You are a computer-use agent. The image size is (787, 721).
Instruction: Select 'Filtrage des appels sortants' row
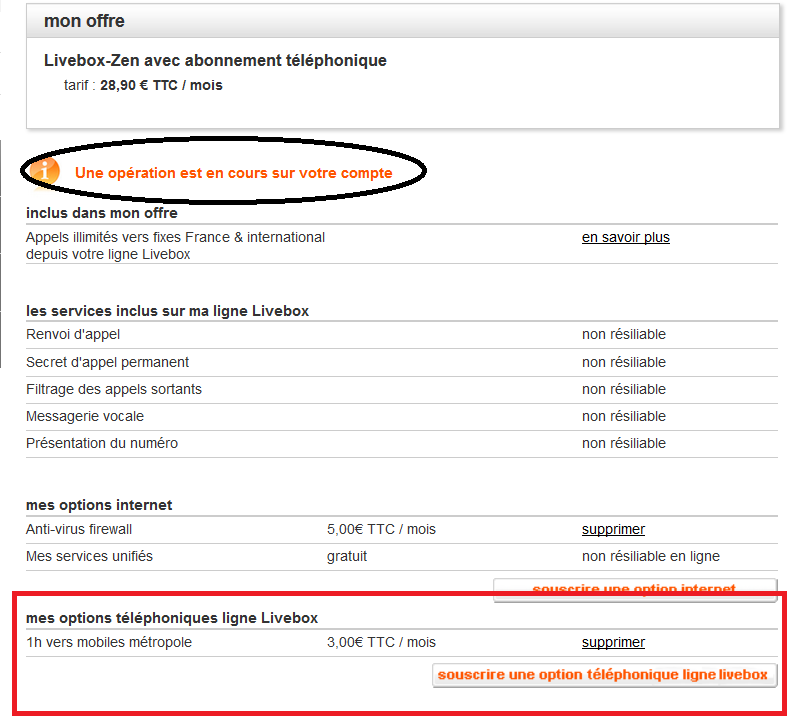[x=402, y=389]
